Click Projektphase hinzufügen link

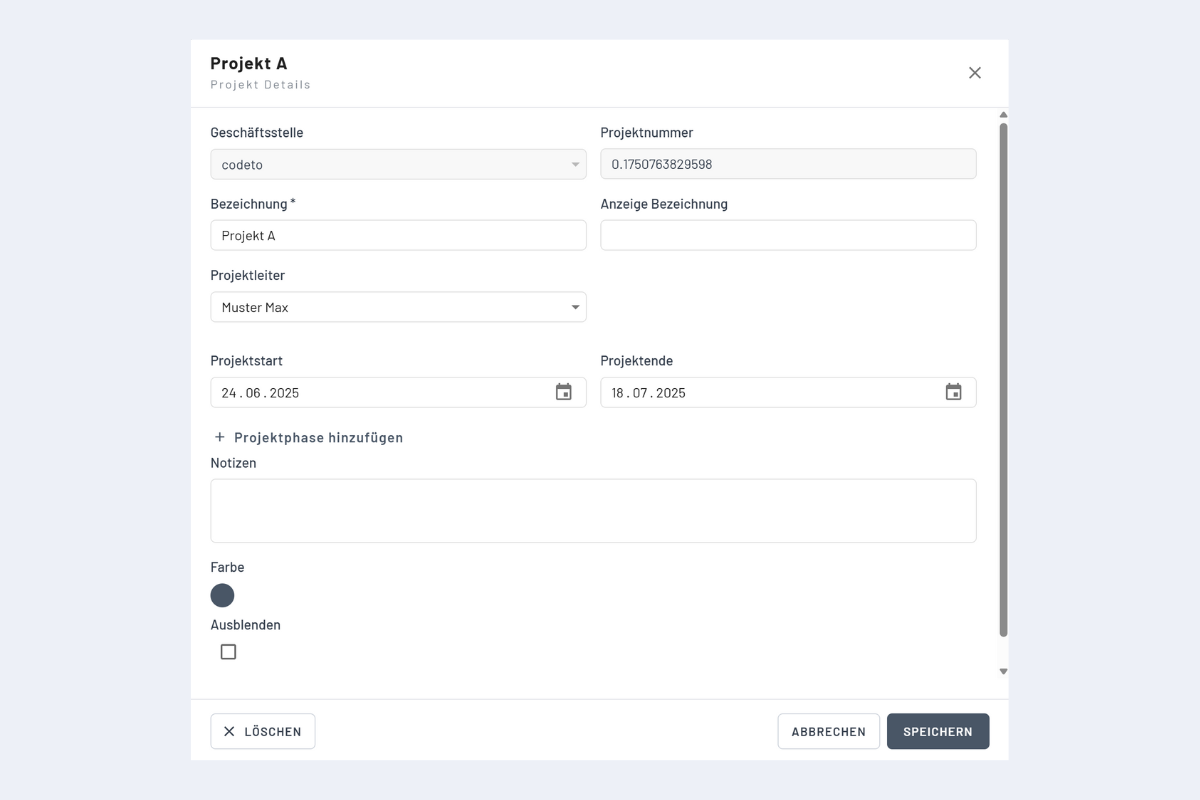point(318,437)
